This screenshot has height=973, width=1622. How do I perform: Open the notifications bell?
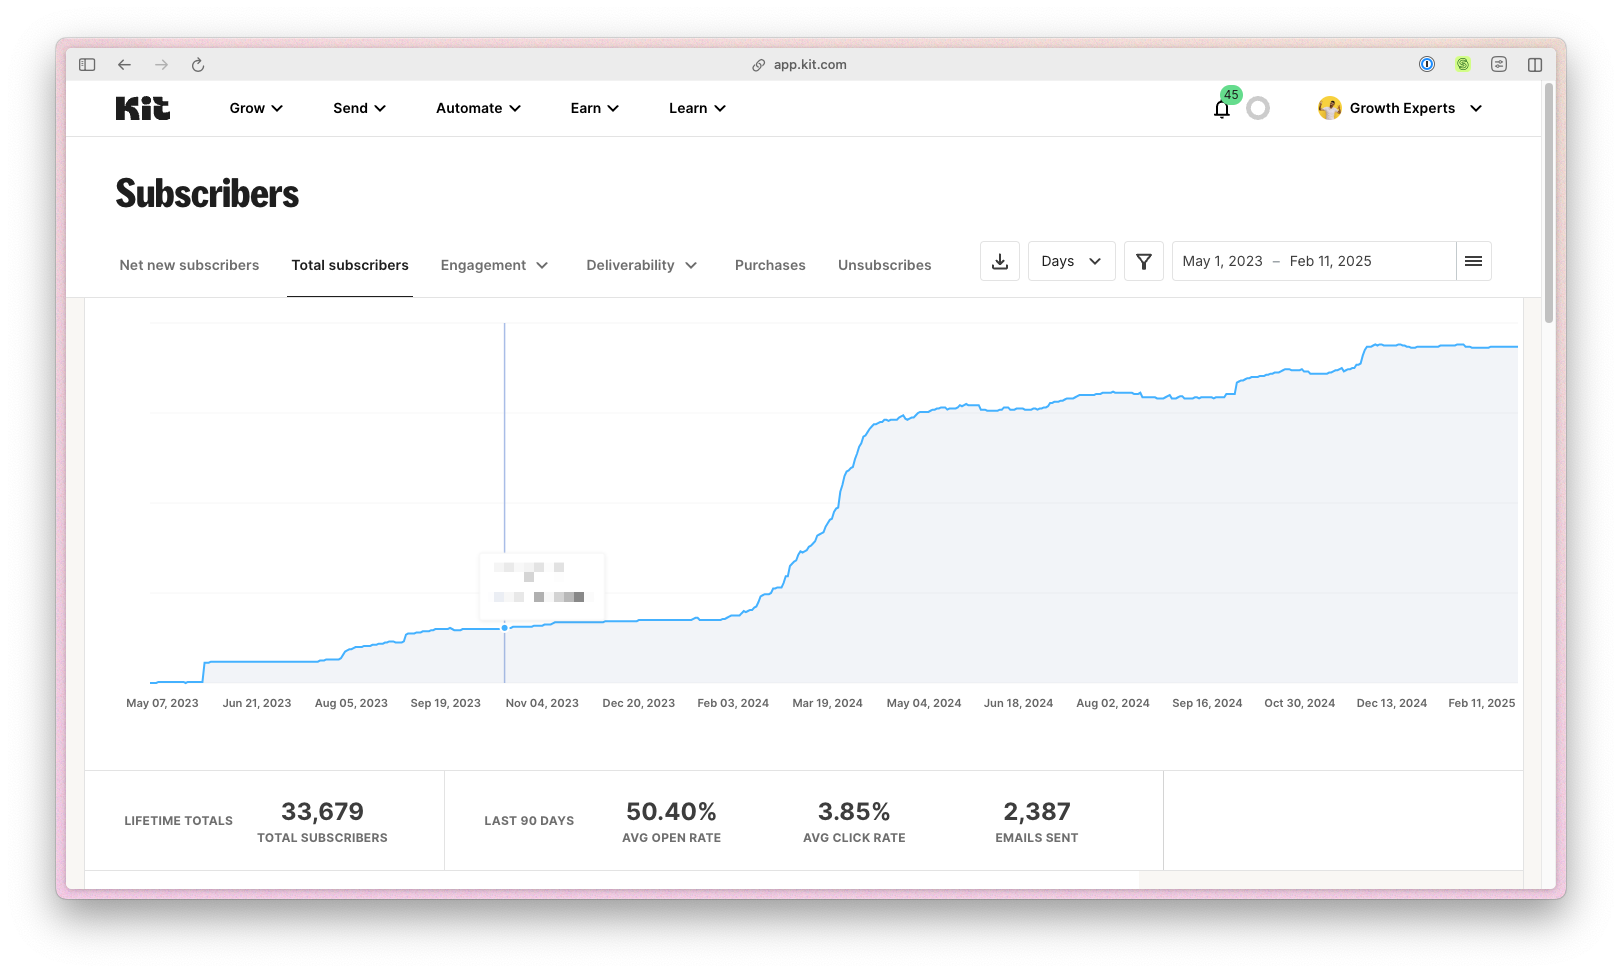(1221, 109)
